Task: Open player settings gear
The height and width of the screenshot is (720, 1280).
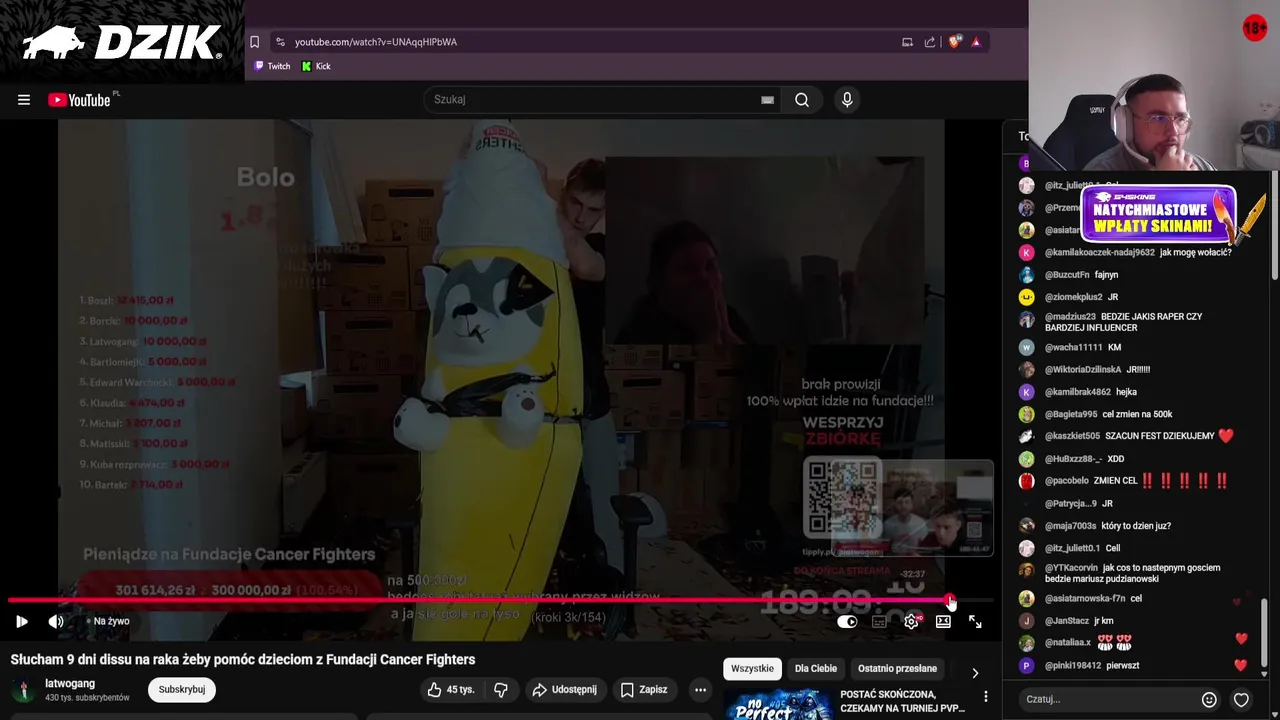Action: [x=911, y=622]
